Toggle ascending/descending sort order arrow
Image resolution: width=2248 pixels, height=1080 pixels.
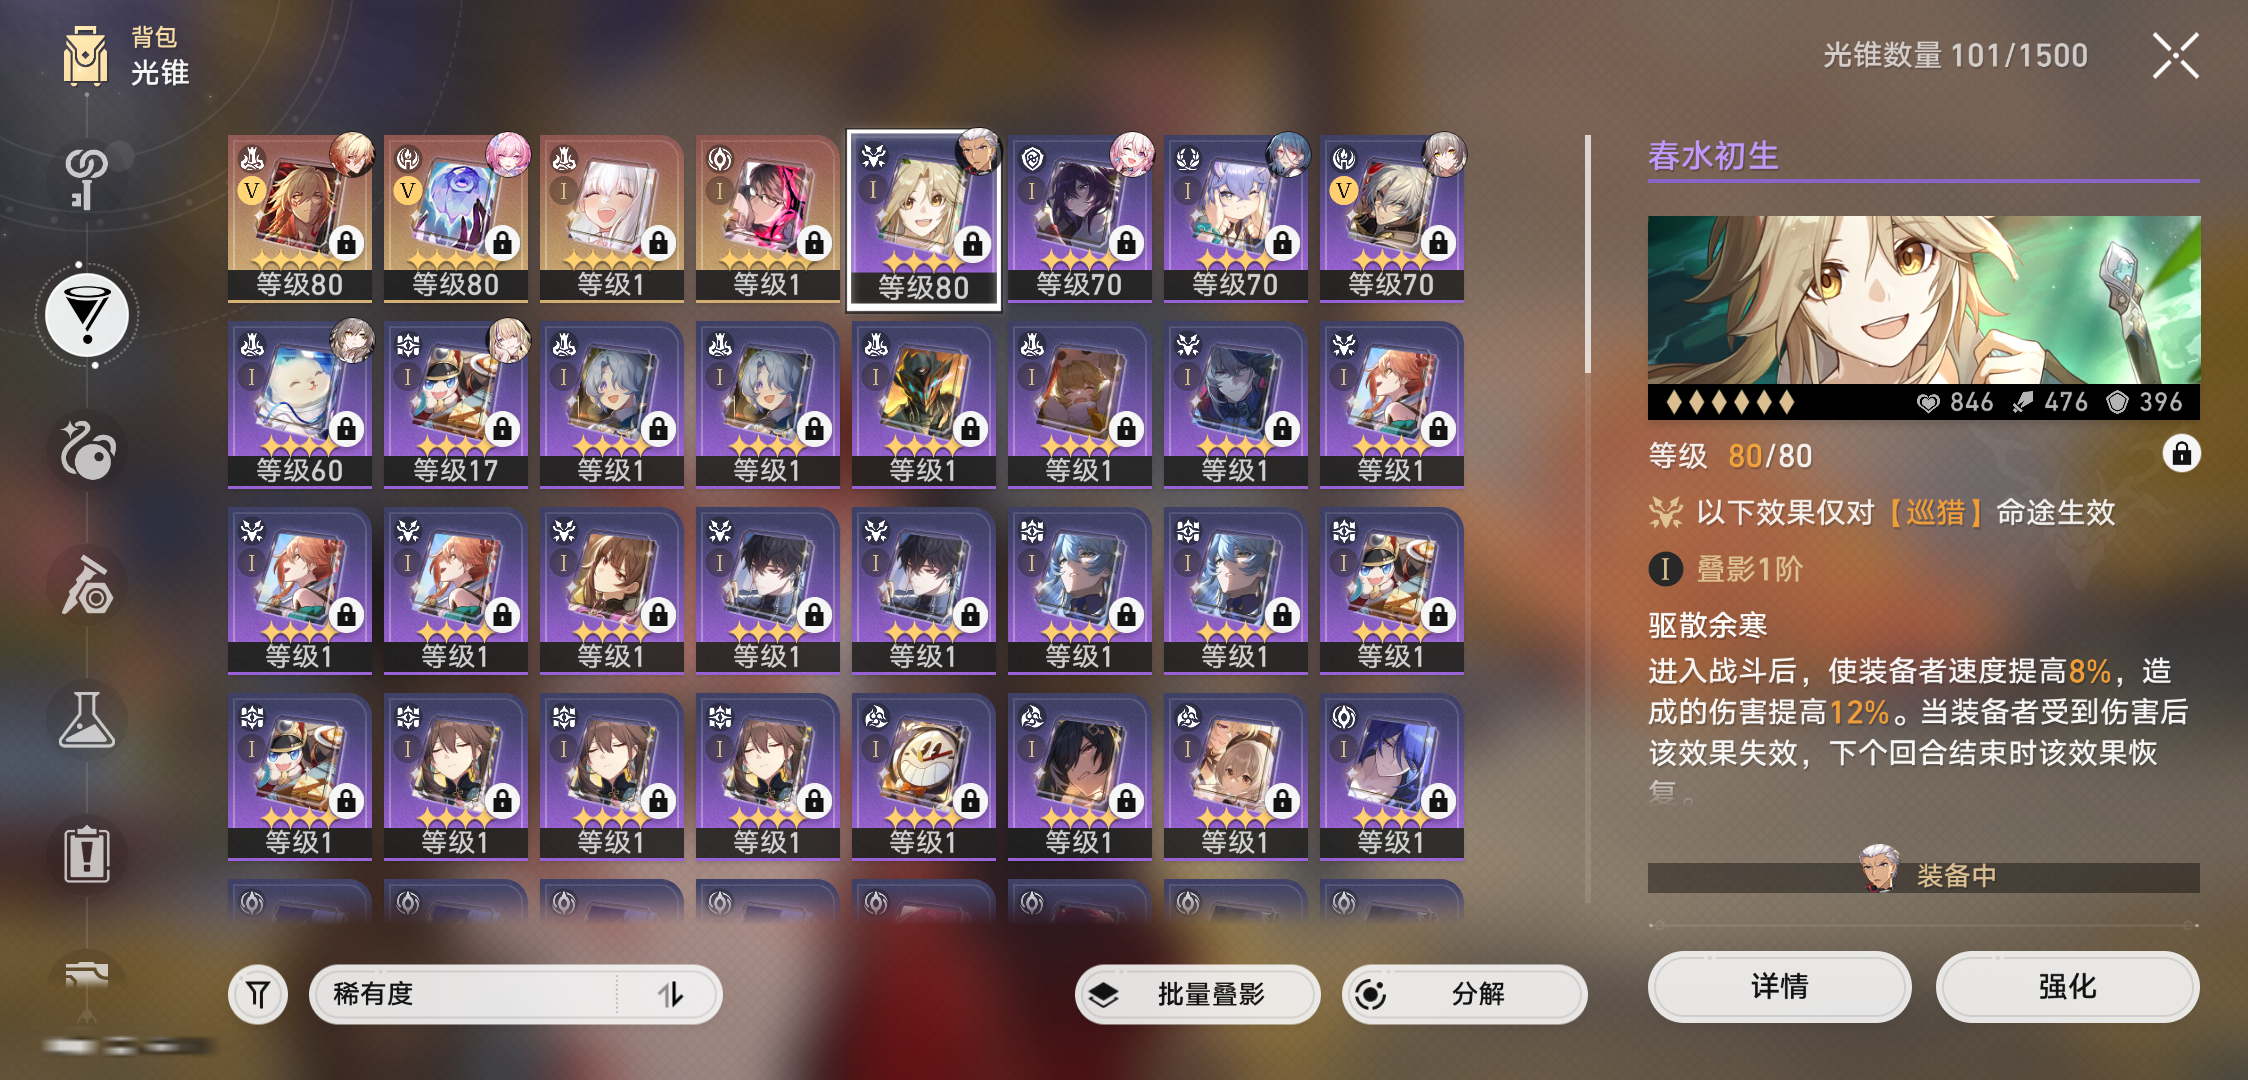tap(670, 994)
